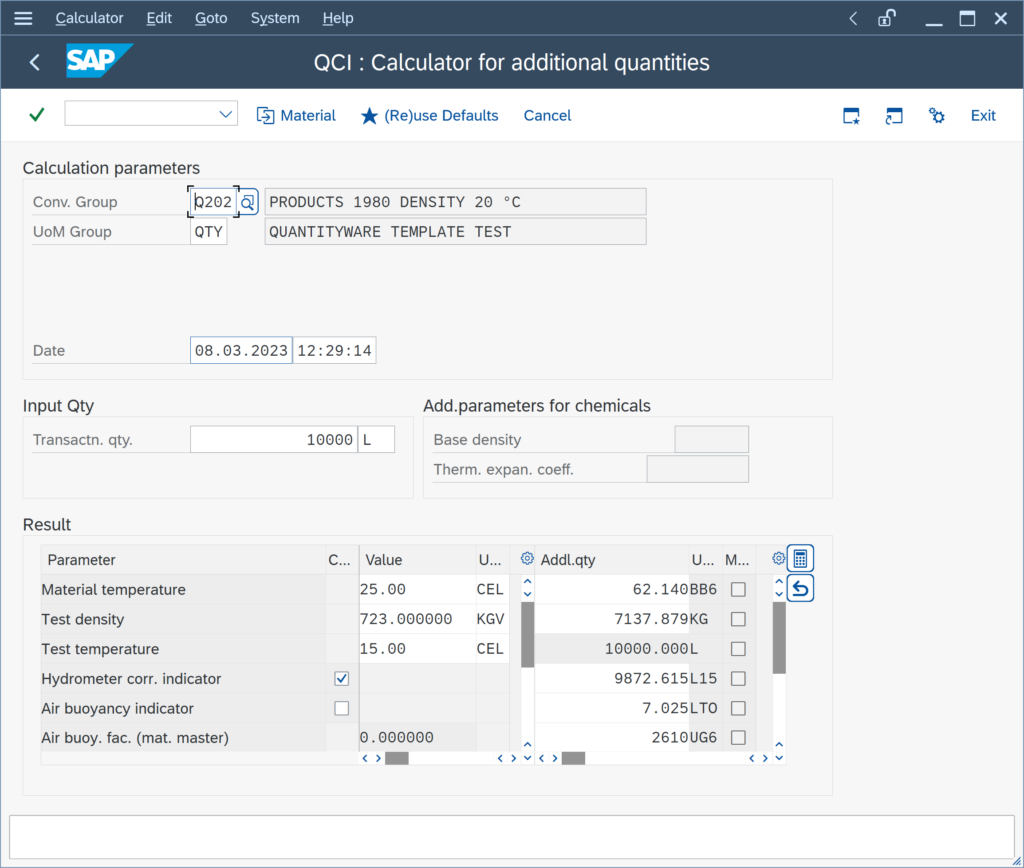
Task: Open settings gear for the Addl.qty table
Action: (778, 558)
